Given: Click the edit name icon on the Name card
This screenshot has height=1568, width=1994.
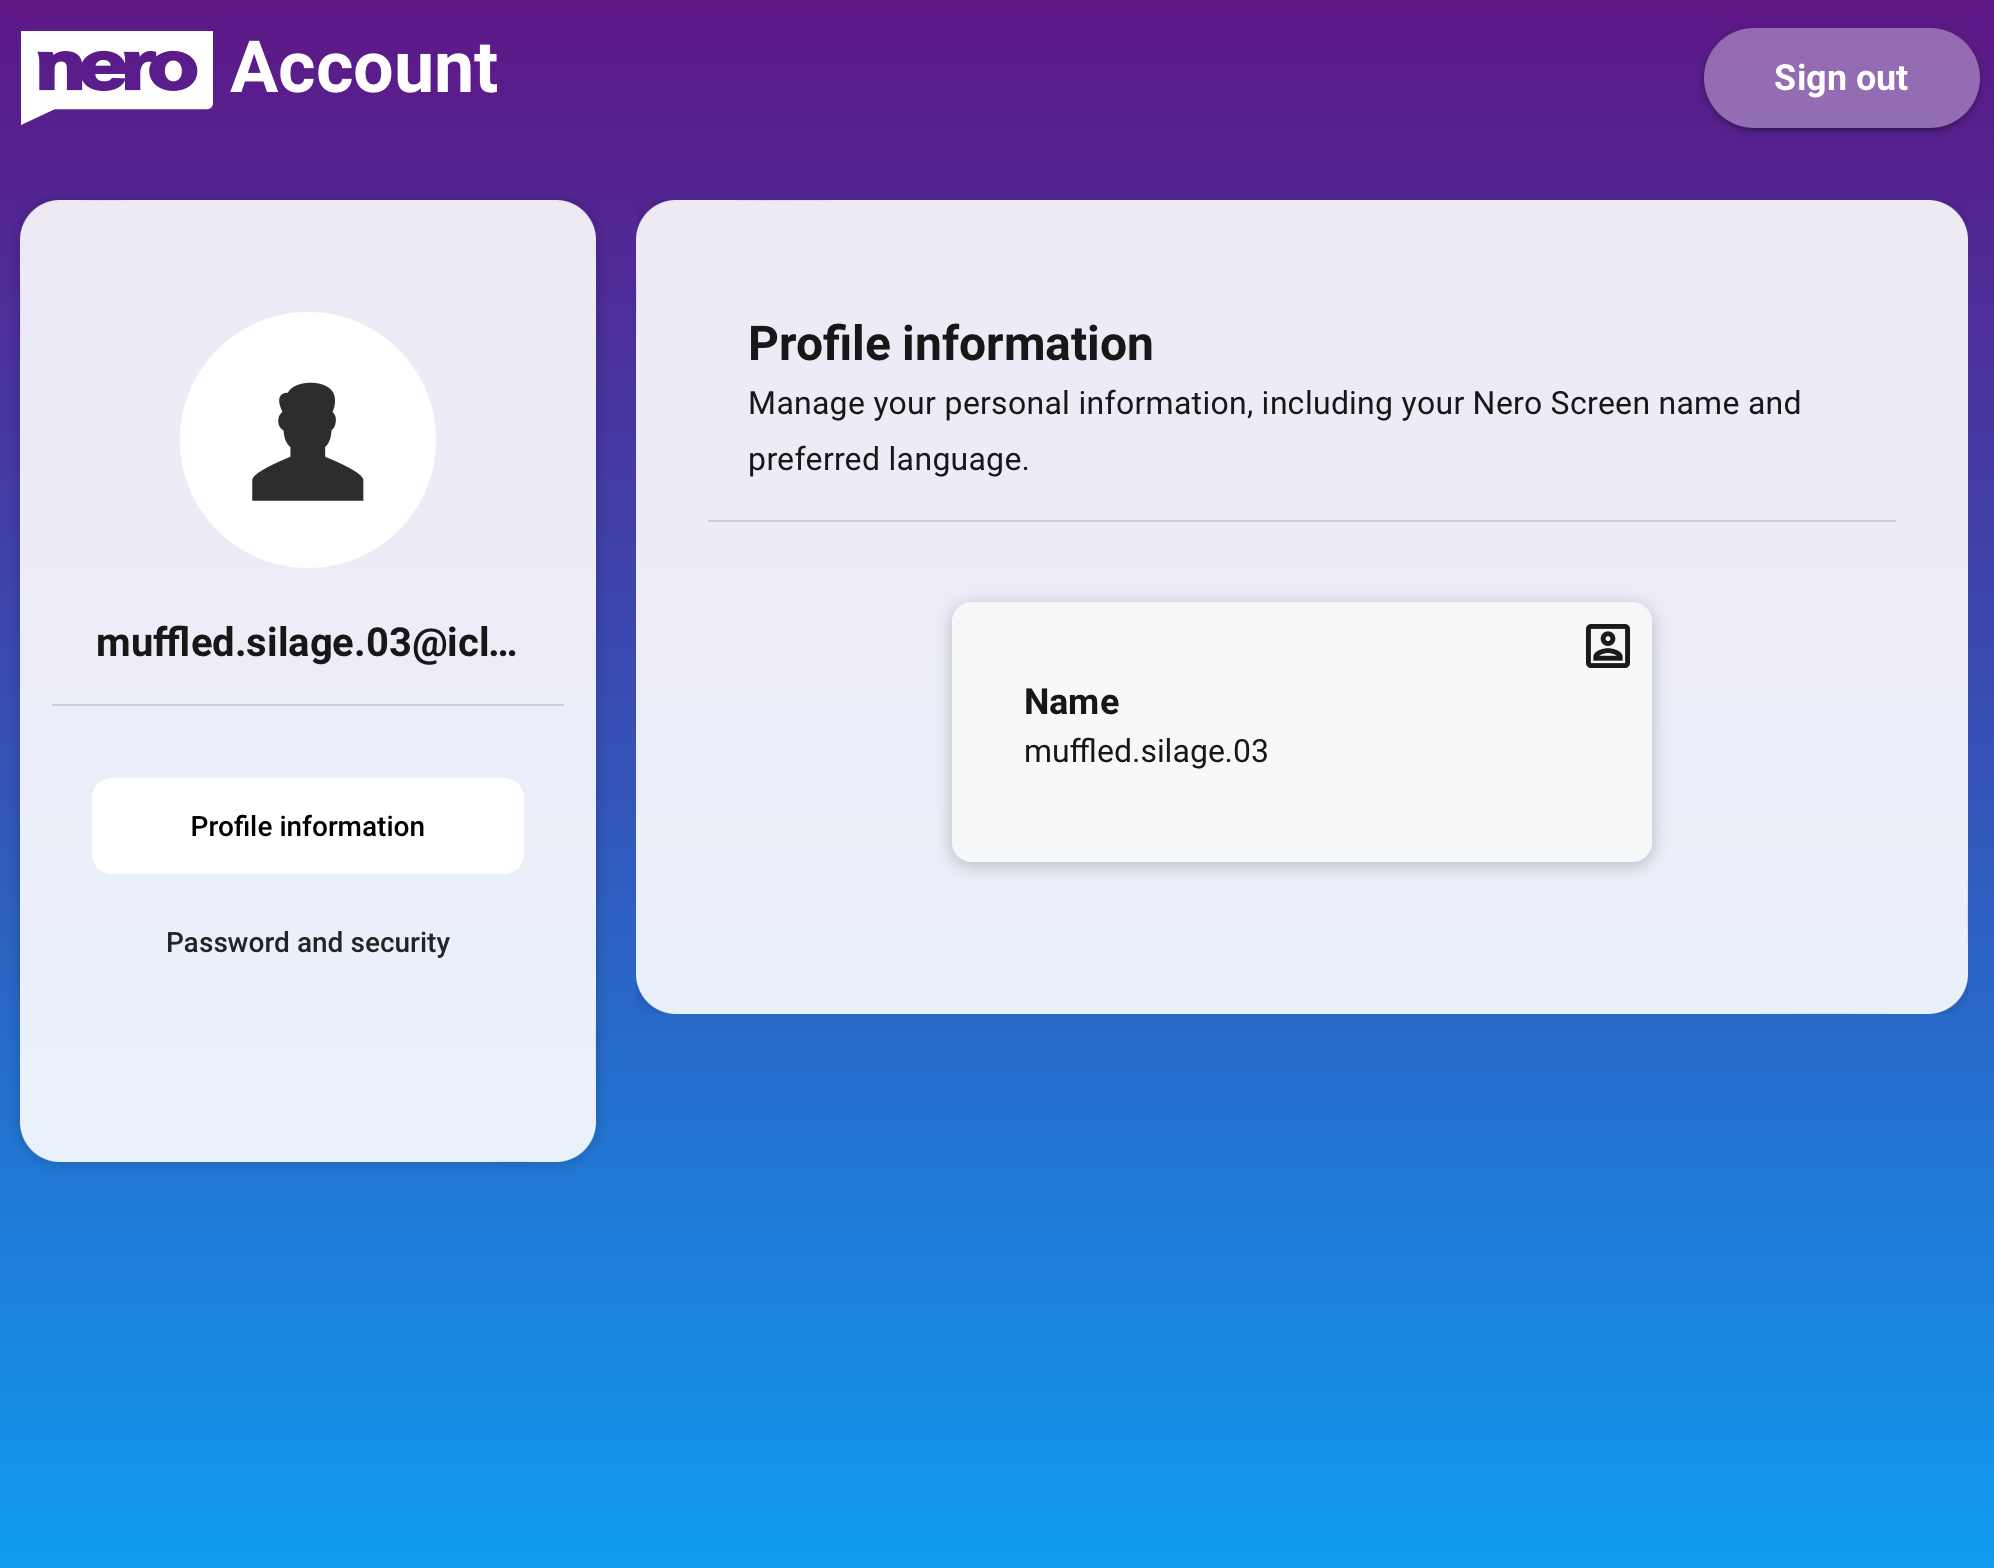Looking at the screenshot, I should coord(1607,646).
